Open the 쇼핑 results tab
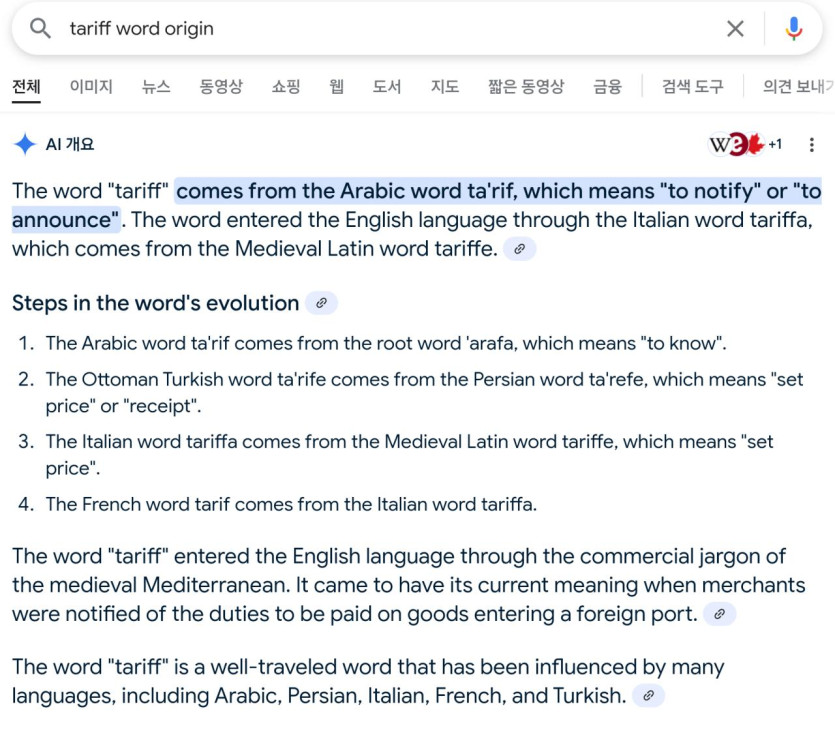The height and width of the screenshot is (739, 835). tap(286, 87)
